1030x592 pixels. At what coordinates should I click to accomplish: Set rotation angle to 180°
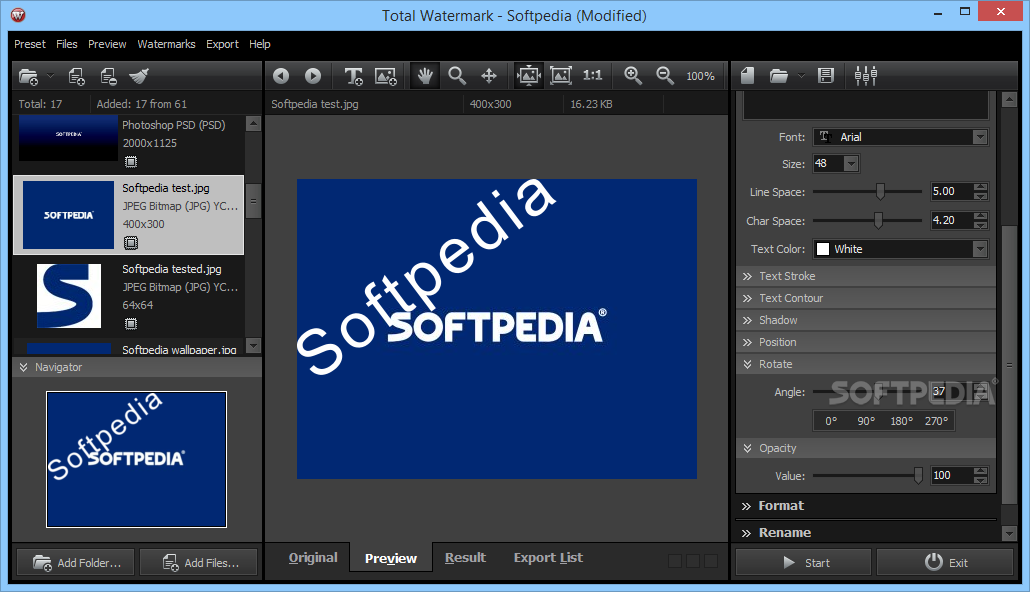901,421
